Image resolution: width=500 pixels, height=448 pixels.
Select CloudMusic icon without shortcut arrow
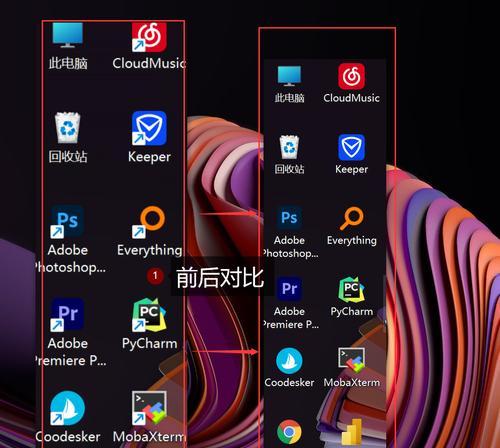click(351, 76)
